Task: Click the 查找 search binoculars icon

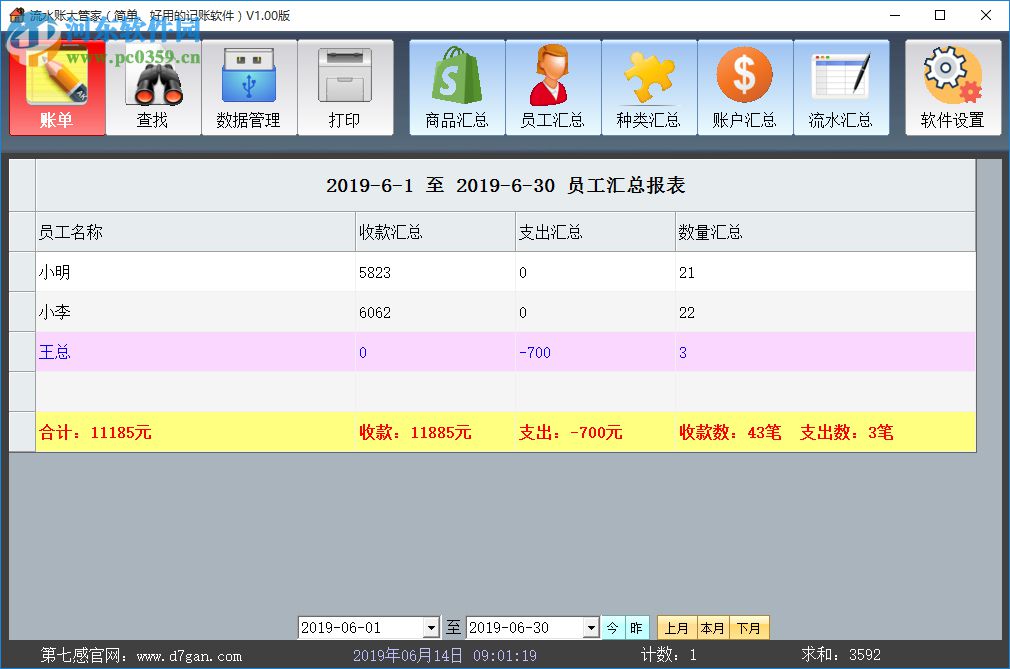Action: point(153,87)
